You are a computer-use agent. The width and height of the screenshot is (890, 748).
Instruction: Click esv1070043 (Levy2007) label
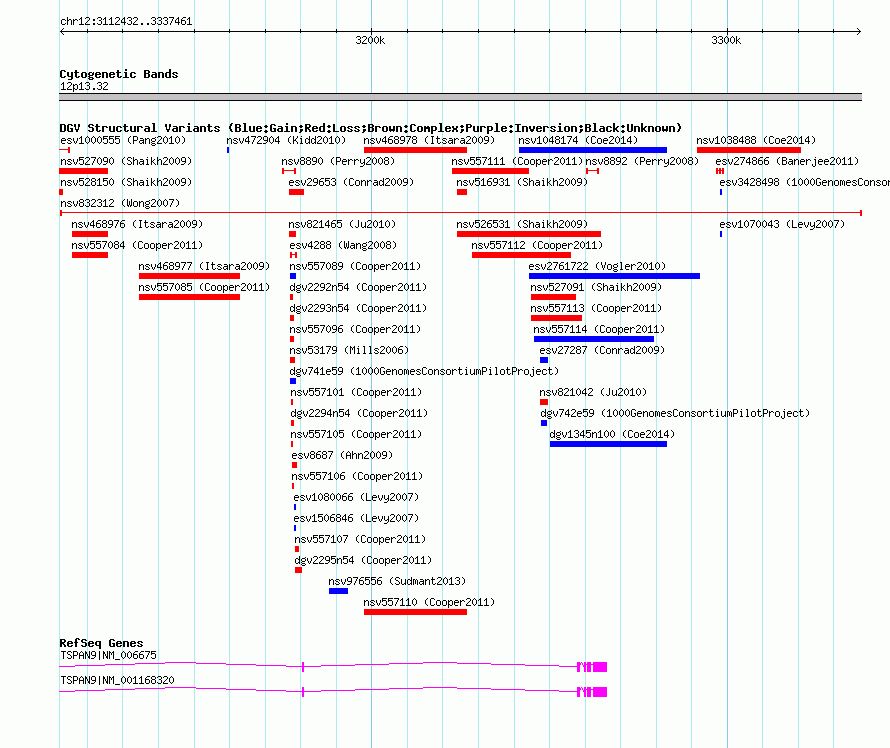pyautogui.click(x=782, y=224)
